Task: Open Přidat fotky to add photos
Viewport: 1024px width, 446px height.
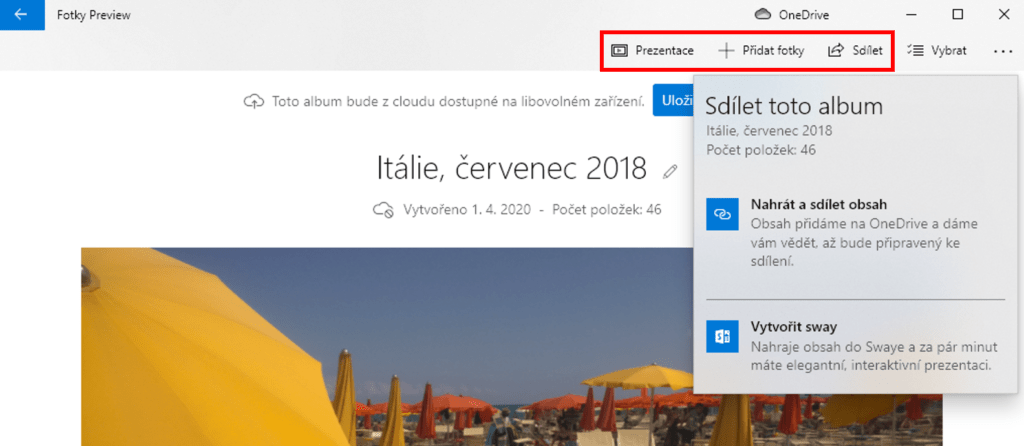Action: 761,51
